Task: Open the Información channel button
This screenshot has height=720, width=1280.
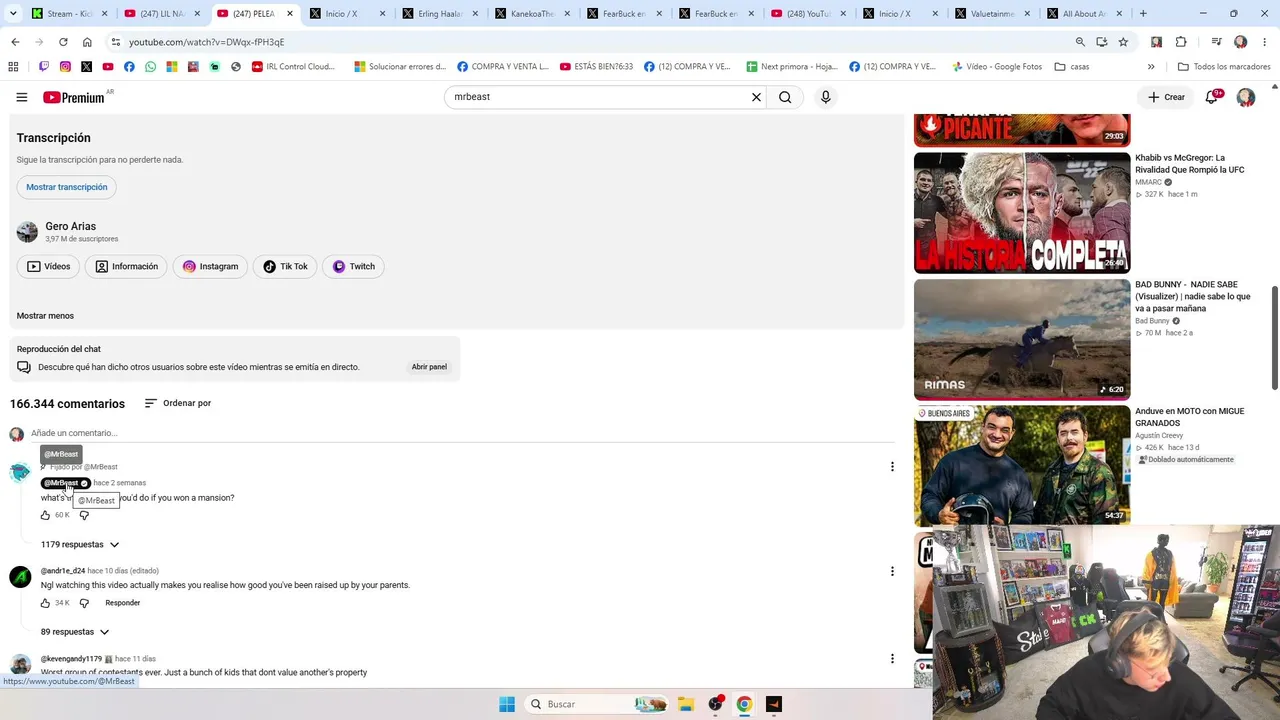Action: (127, 267)
